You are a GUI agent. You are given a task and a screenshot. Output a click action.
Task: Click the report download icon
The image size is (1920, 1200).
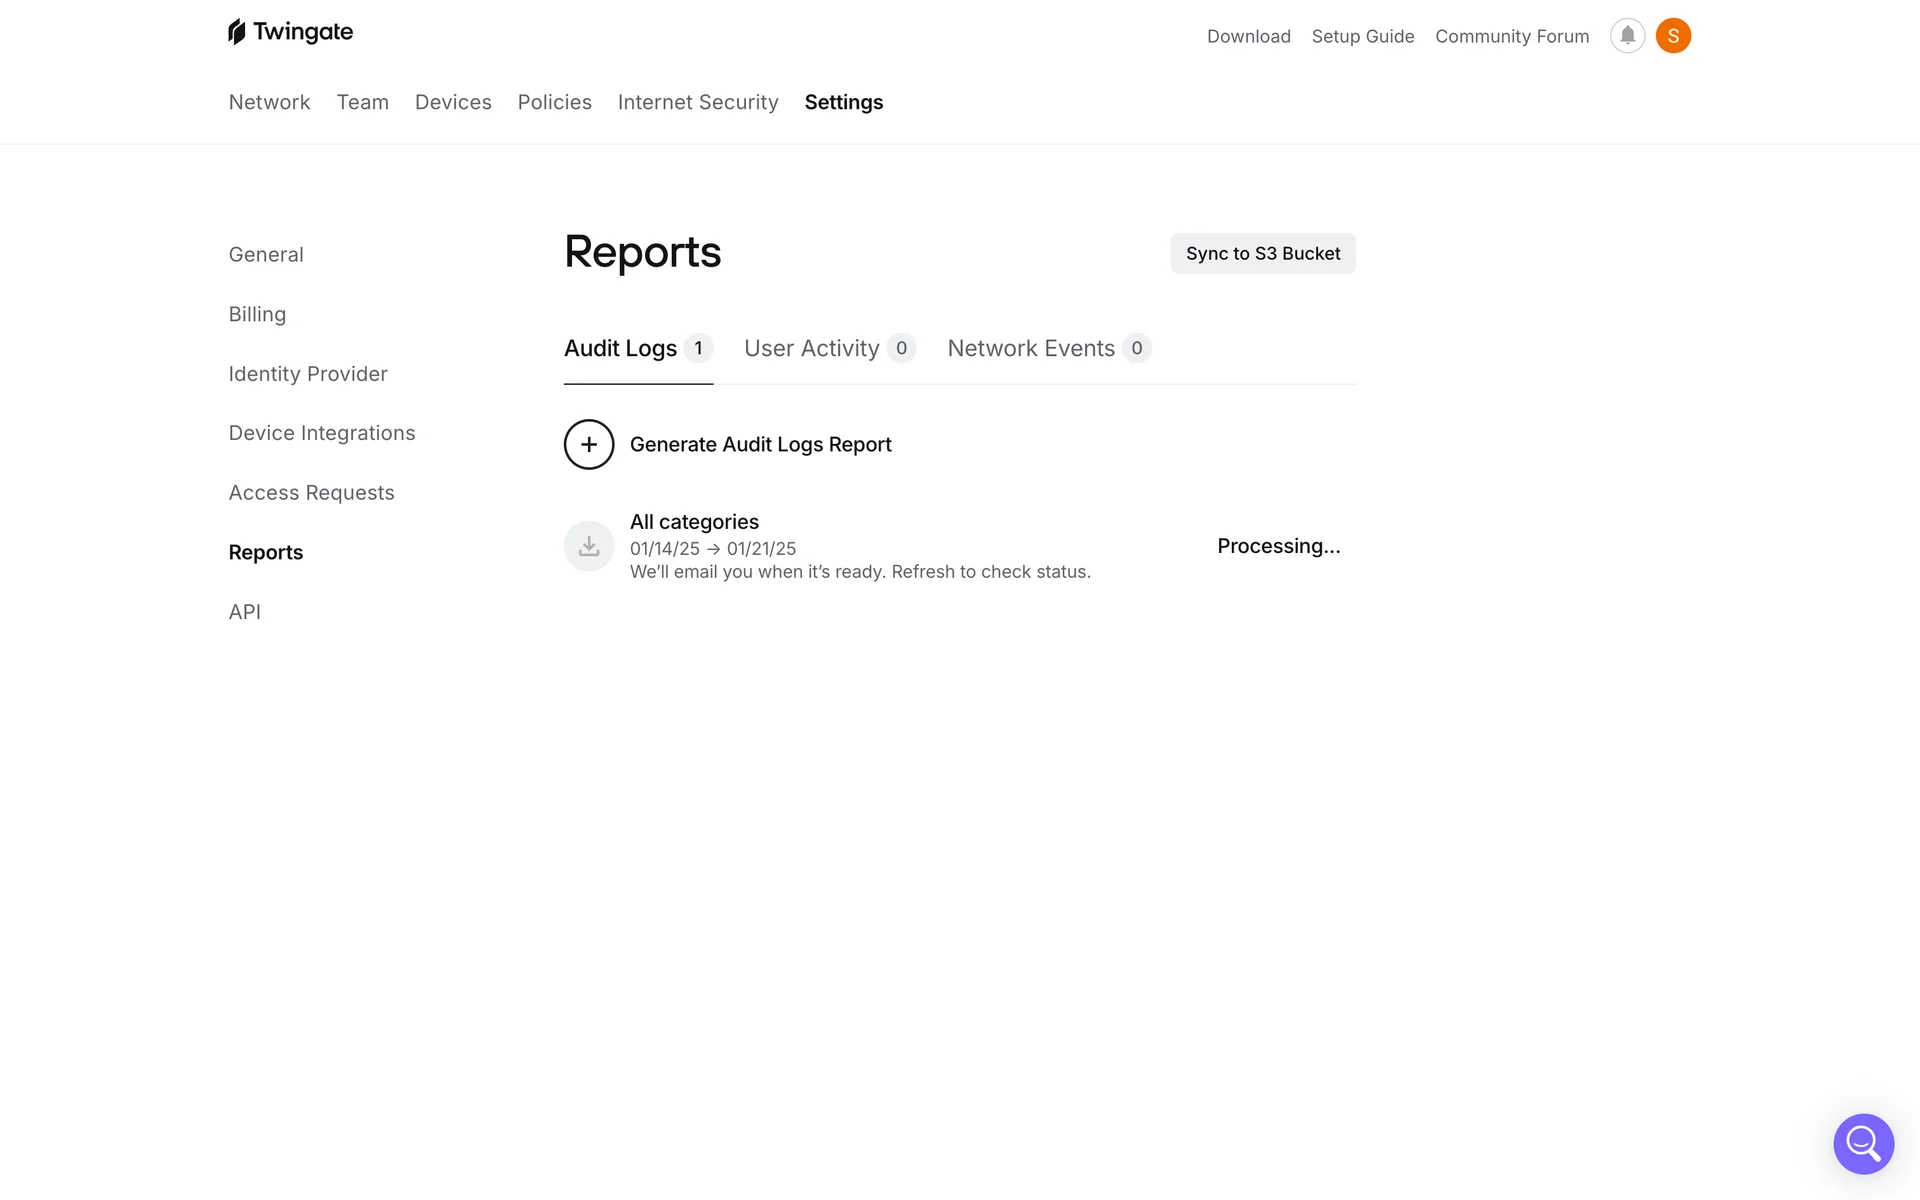click(589, 546)
